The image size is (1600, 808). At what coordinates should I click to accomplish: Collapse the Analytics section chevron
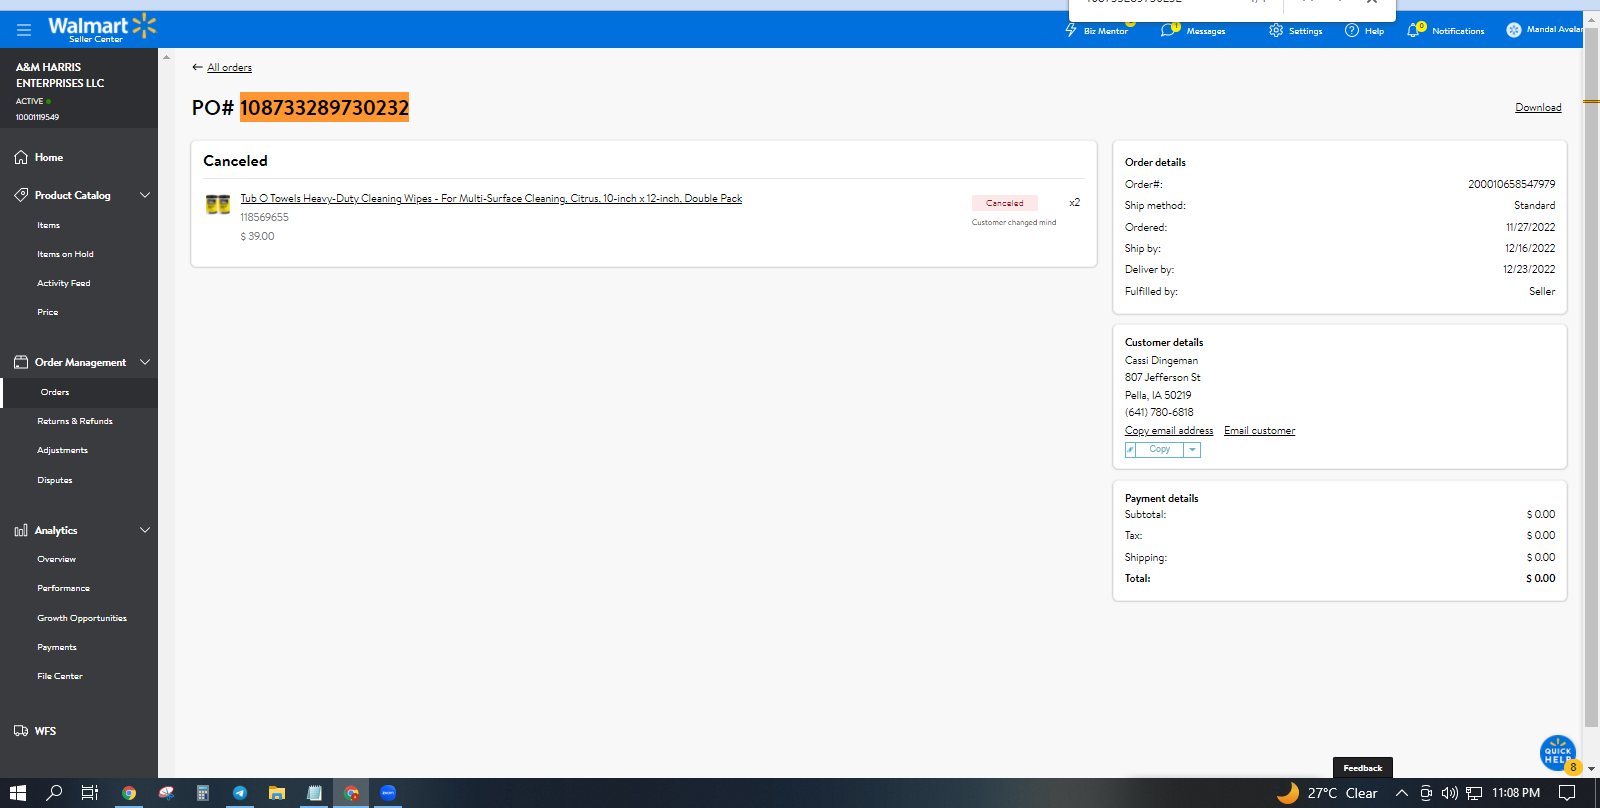tap(145, 530)
